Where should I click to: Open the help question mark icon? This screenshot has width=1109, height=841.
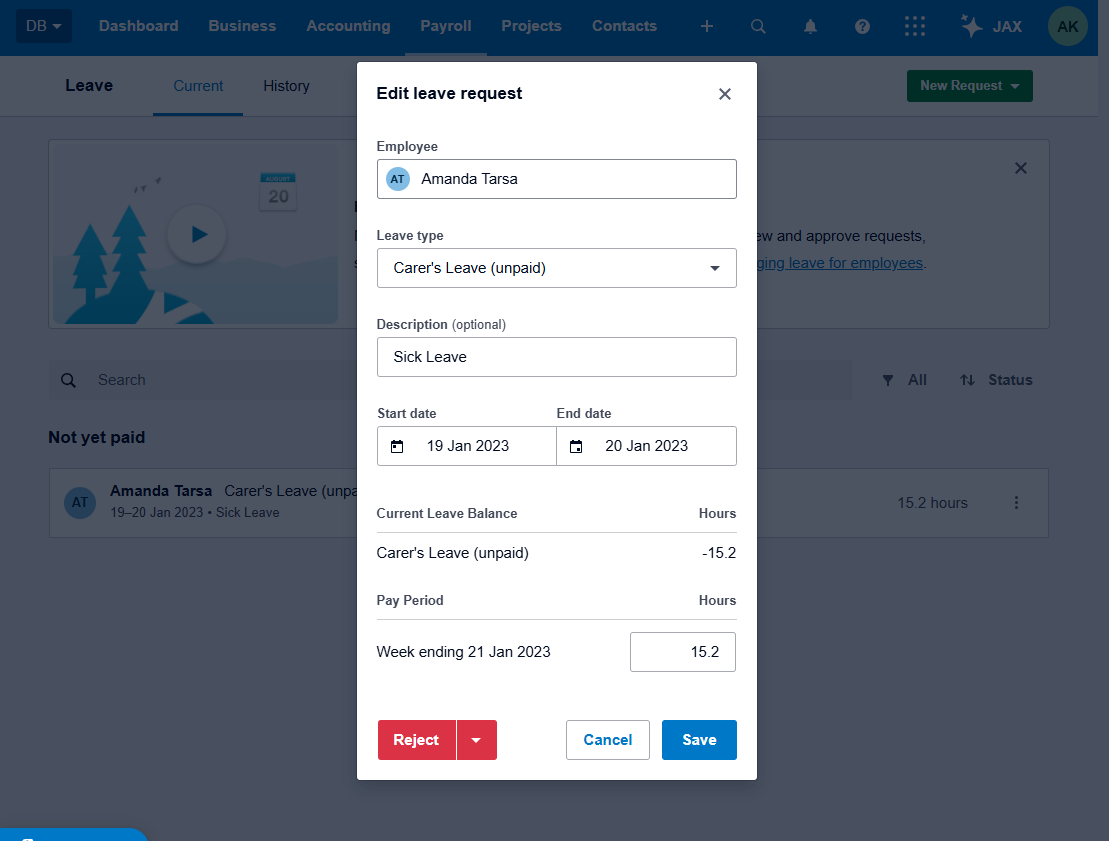point(862,27)
